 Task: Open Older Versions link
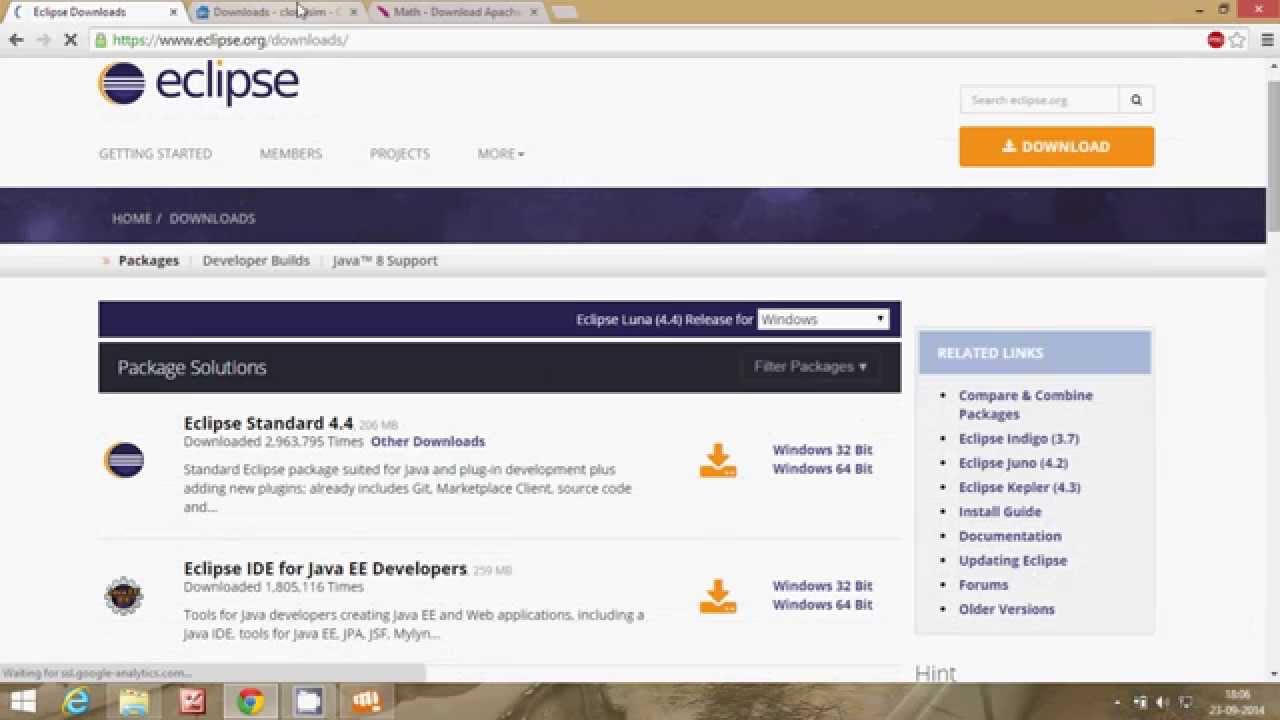(x=1006, y=609)
